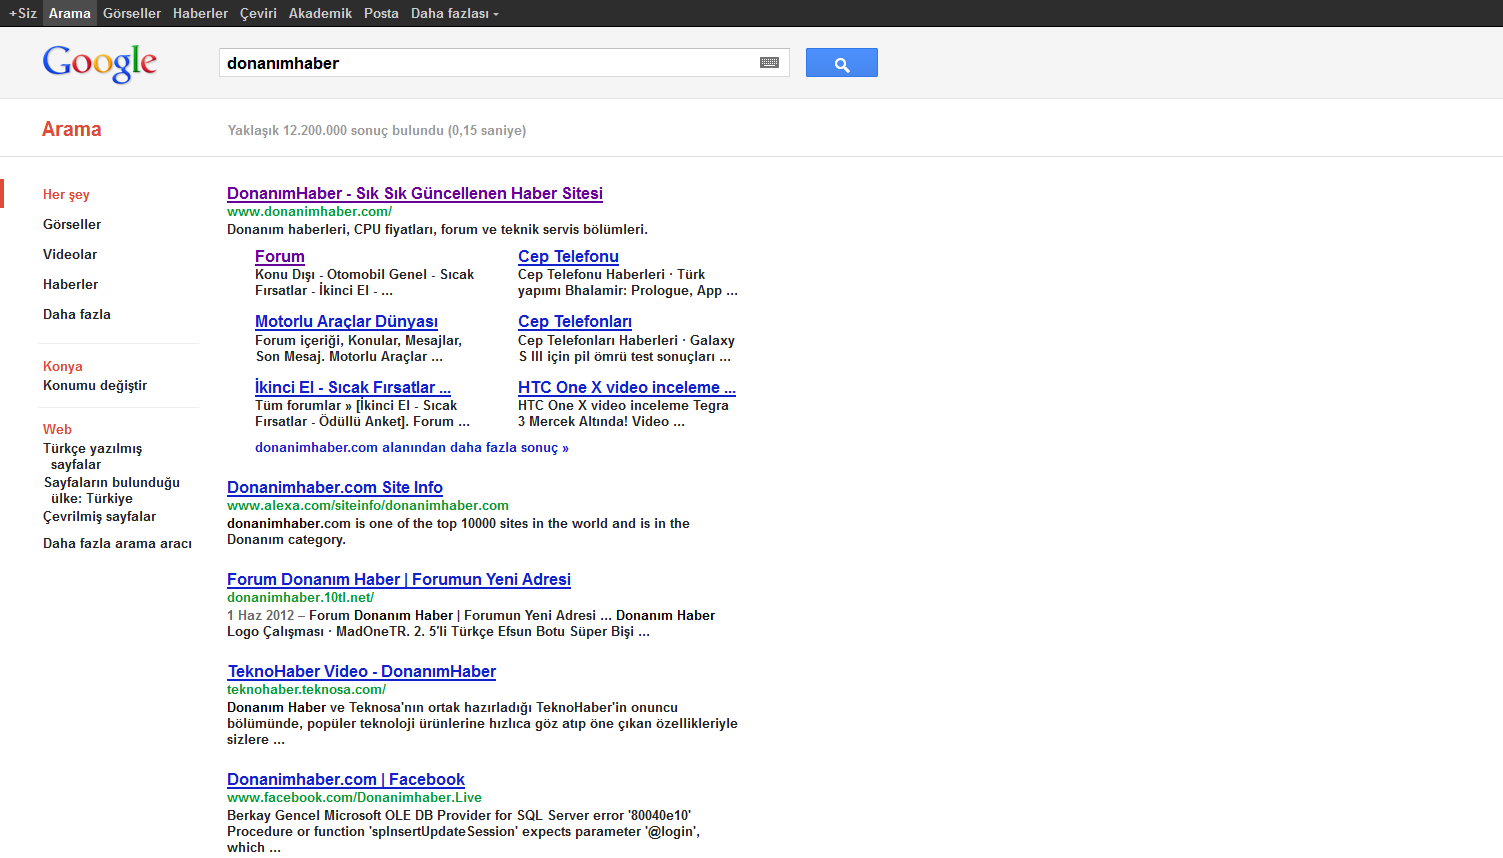The height and width of the screenshot is (858, 1503).
Task: Click the Konya location label
Action: 62,366
